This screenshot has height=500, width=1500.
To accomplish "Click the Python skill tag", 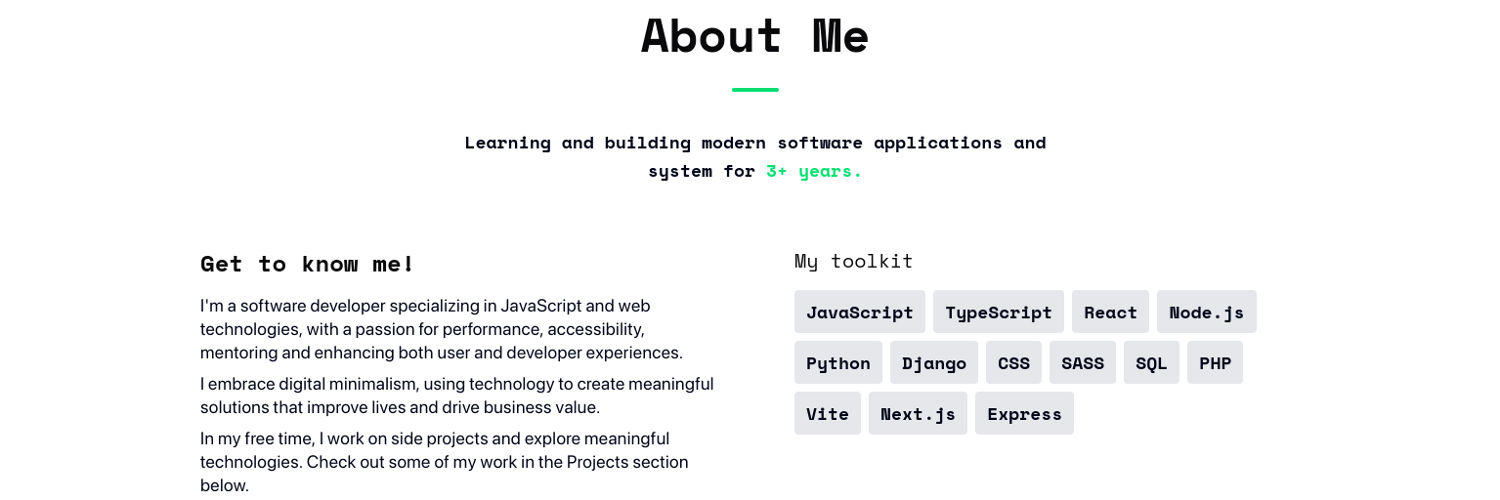I will click(838, 363).
